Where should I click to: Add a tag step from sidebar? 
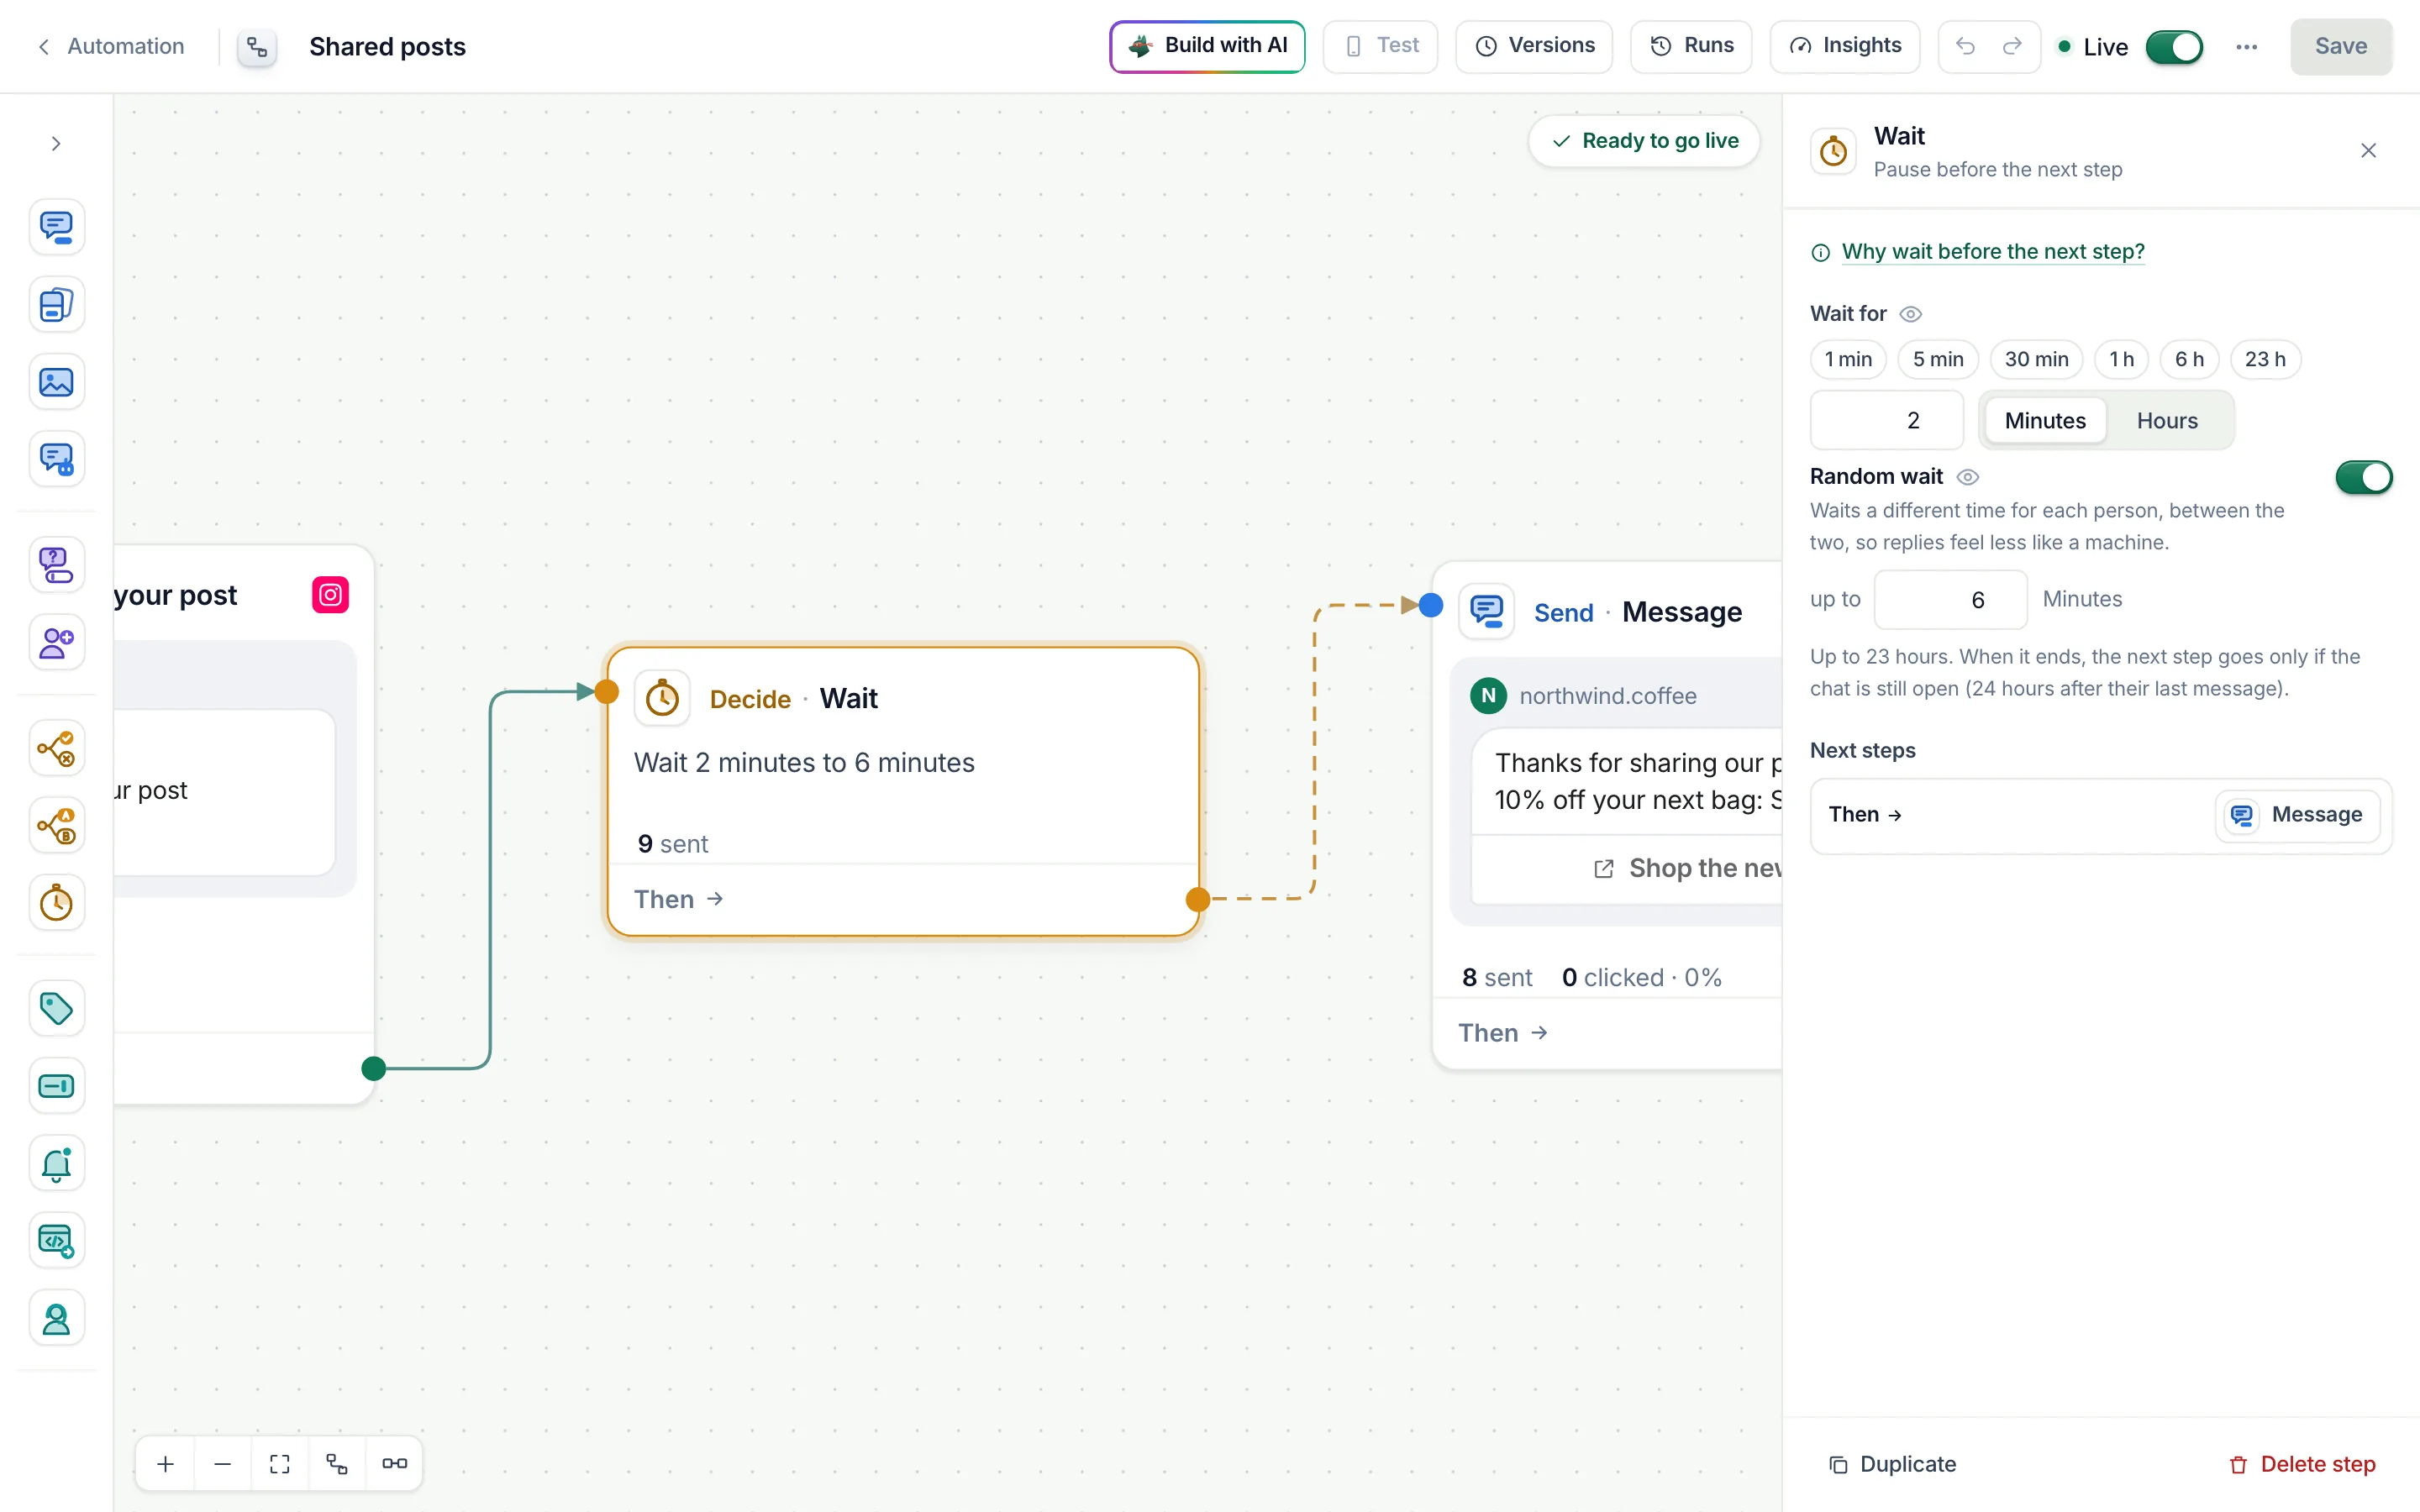(56, 1008)
